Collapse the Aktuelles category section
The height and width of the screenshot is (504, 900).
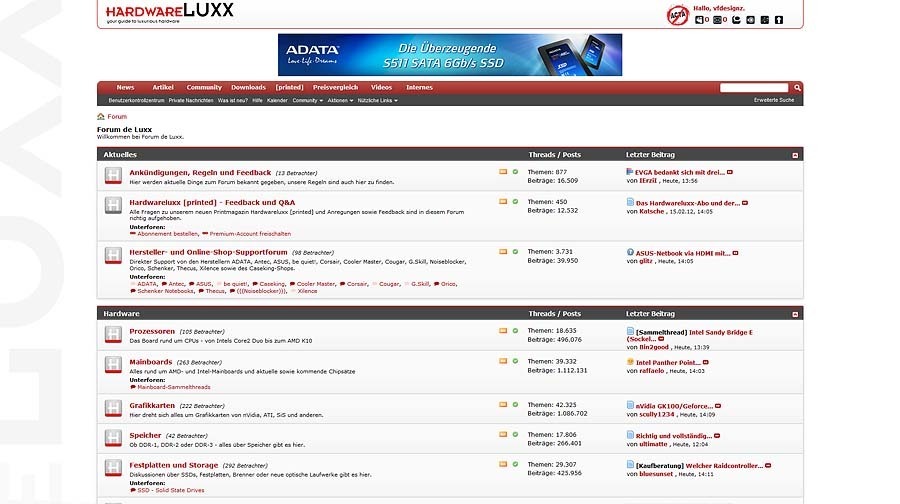click(x=795, y=156)
